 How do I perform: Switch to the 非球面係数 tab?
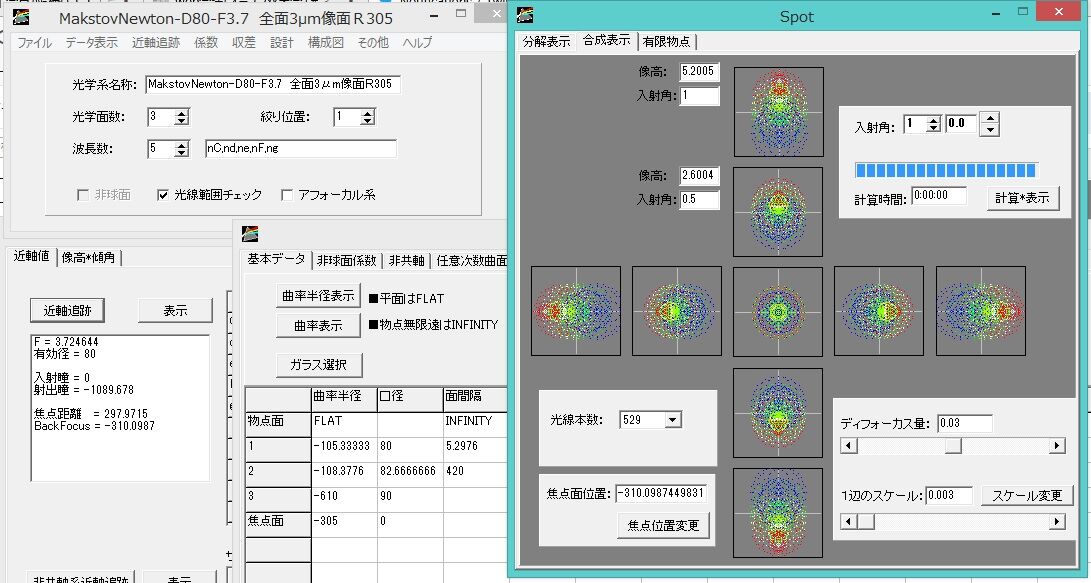pos(347,260)
